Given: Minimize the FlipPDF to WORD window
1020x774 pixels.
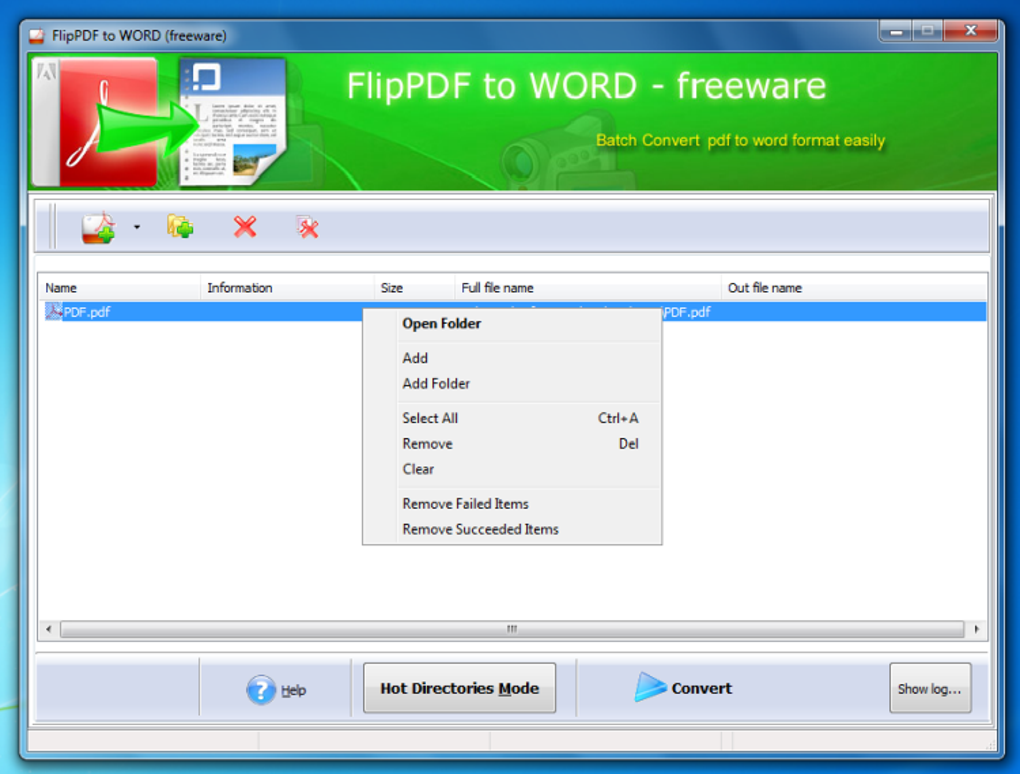Looking at the screenshot, I should click(x=896, y=31).
